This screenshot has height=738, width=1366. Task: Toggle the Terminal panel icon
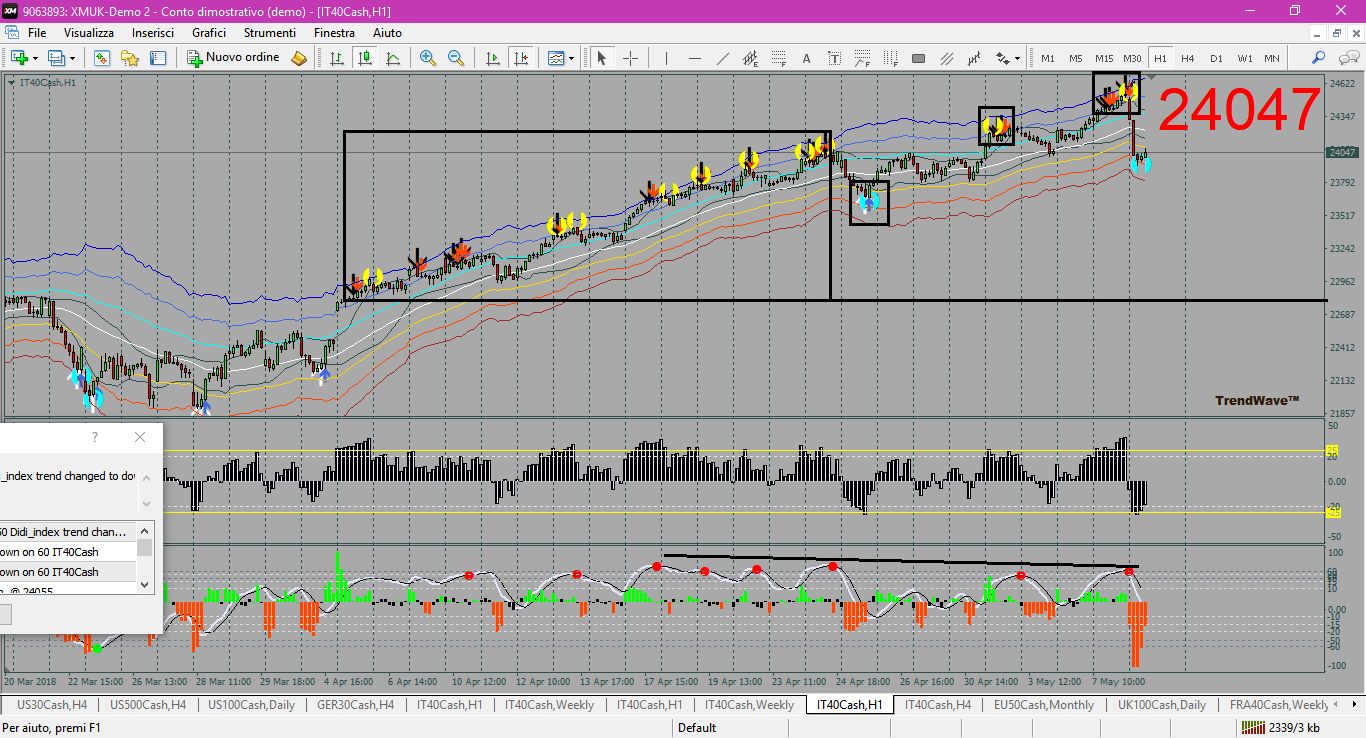tap(158, 58)
